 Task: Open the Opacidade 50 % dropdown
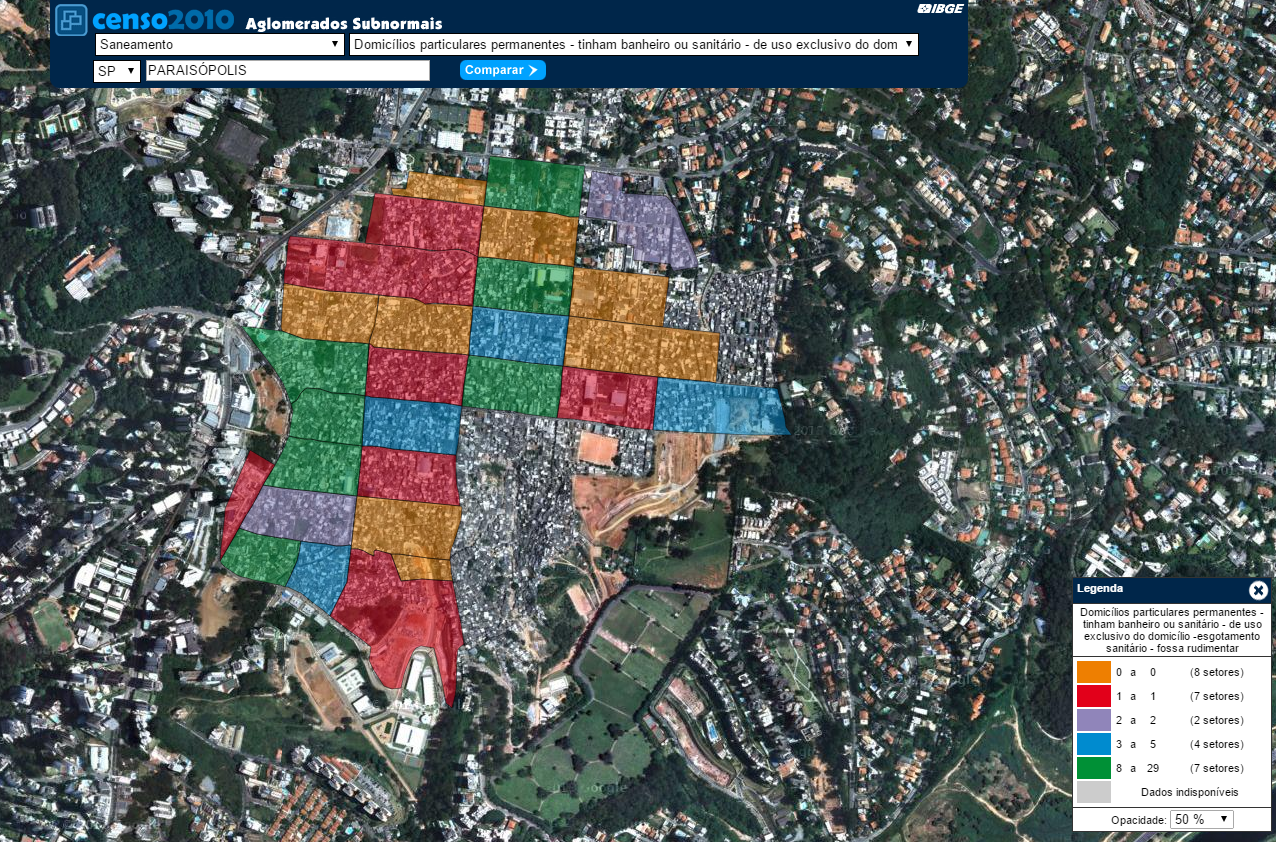pyautogui.click(x=1202, y=819)
